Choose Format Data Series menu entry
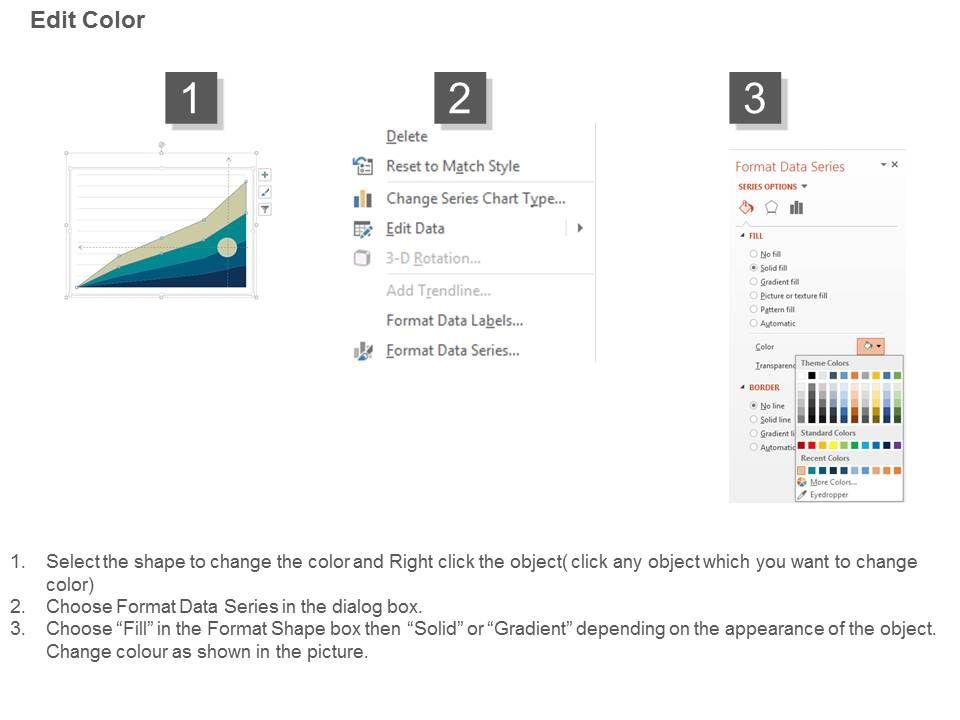 click(452, 350)
